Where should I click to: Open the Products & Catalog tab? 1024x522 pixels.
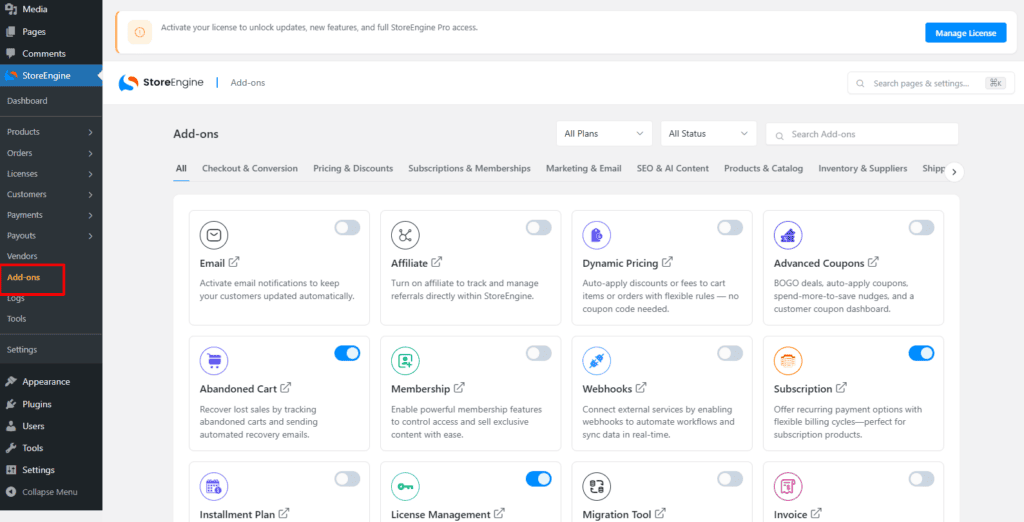click(x=763, y=169)
